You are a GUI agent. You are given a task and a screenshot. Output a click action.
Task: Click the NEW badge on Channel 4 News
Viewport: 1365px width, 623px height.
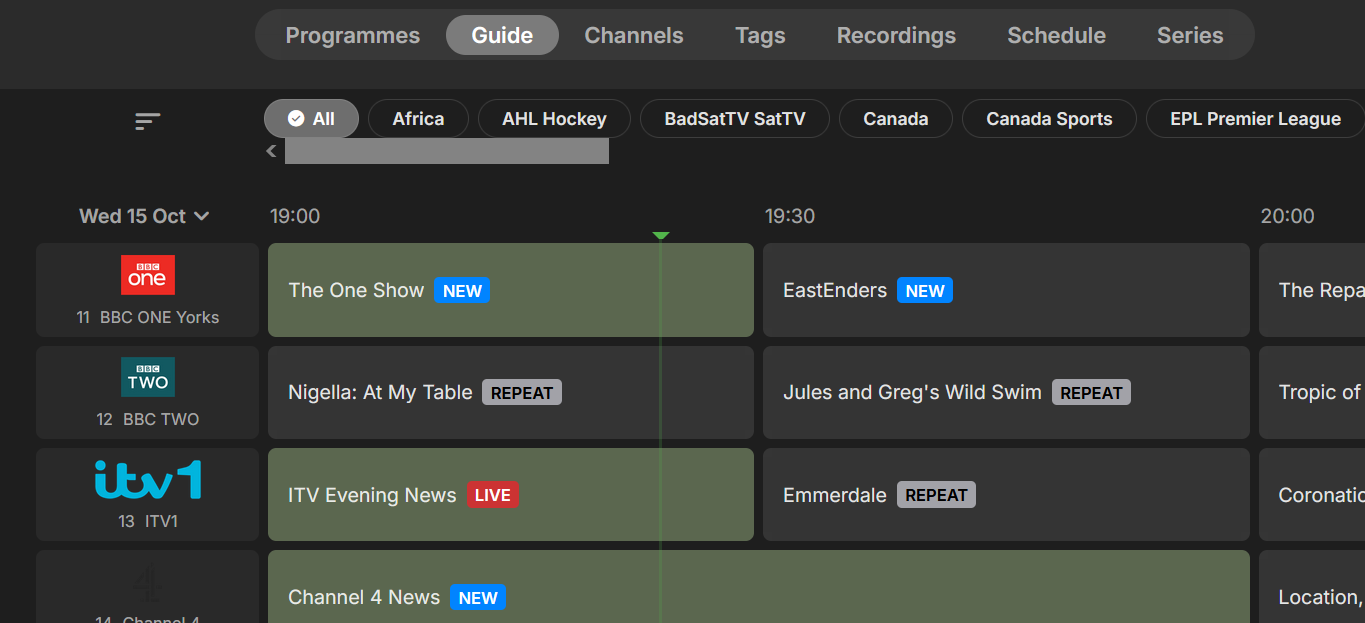point(478,597)
